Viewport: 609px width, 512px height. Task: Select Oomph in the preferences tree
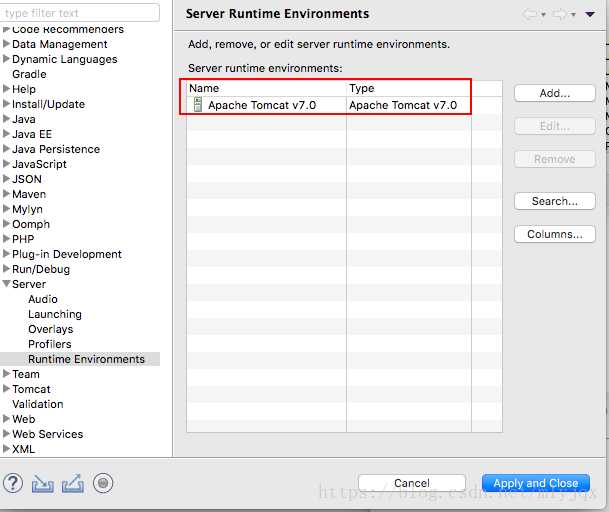pos(31,224)
